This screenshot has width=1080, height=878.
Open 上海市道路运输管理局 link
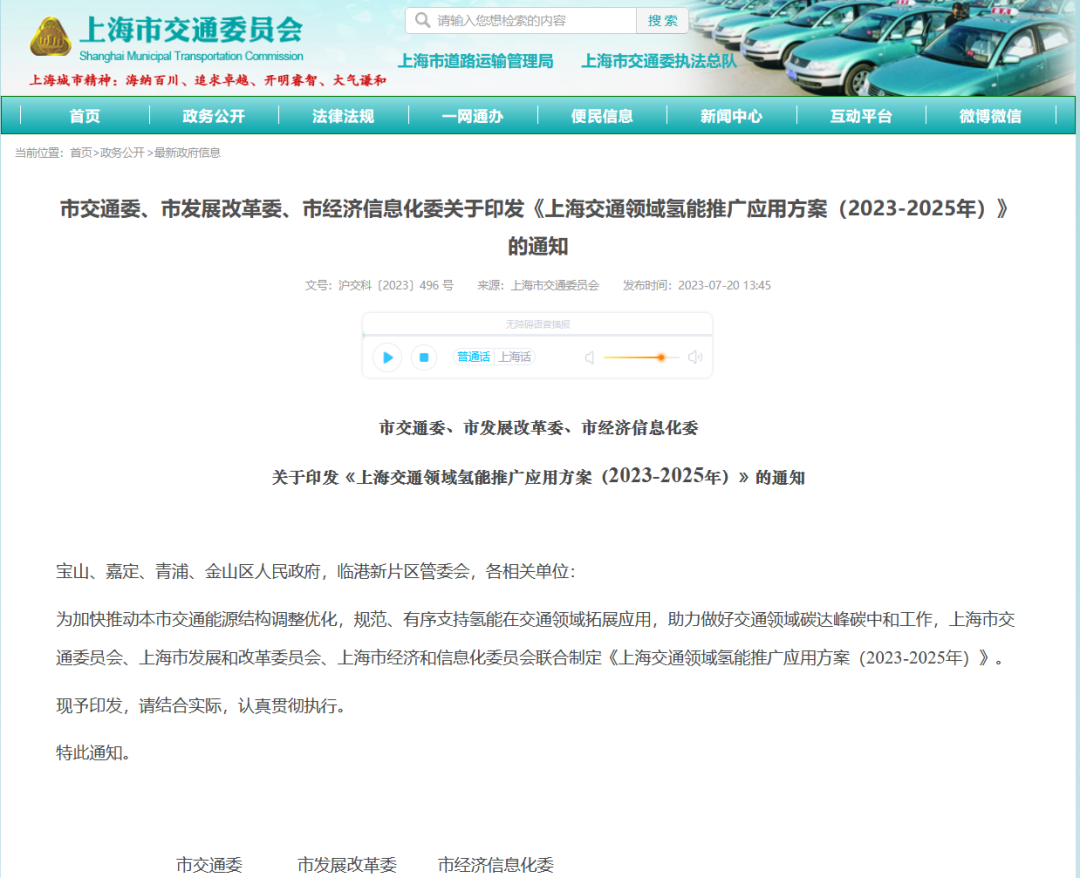(x=475, y=61)
